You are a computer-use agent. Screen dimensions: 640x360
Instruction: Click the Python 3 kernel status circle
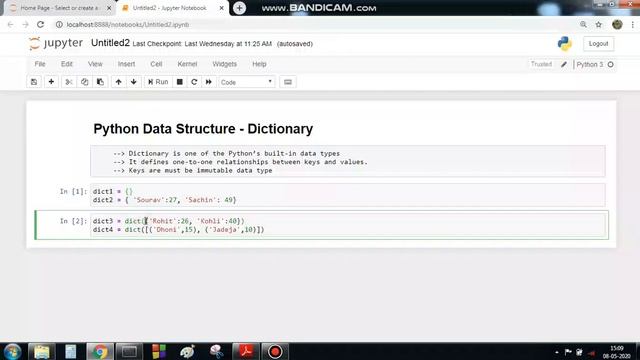[x=611, y=64]
